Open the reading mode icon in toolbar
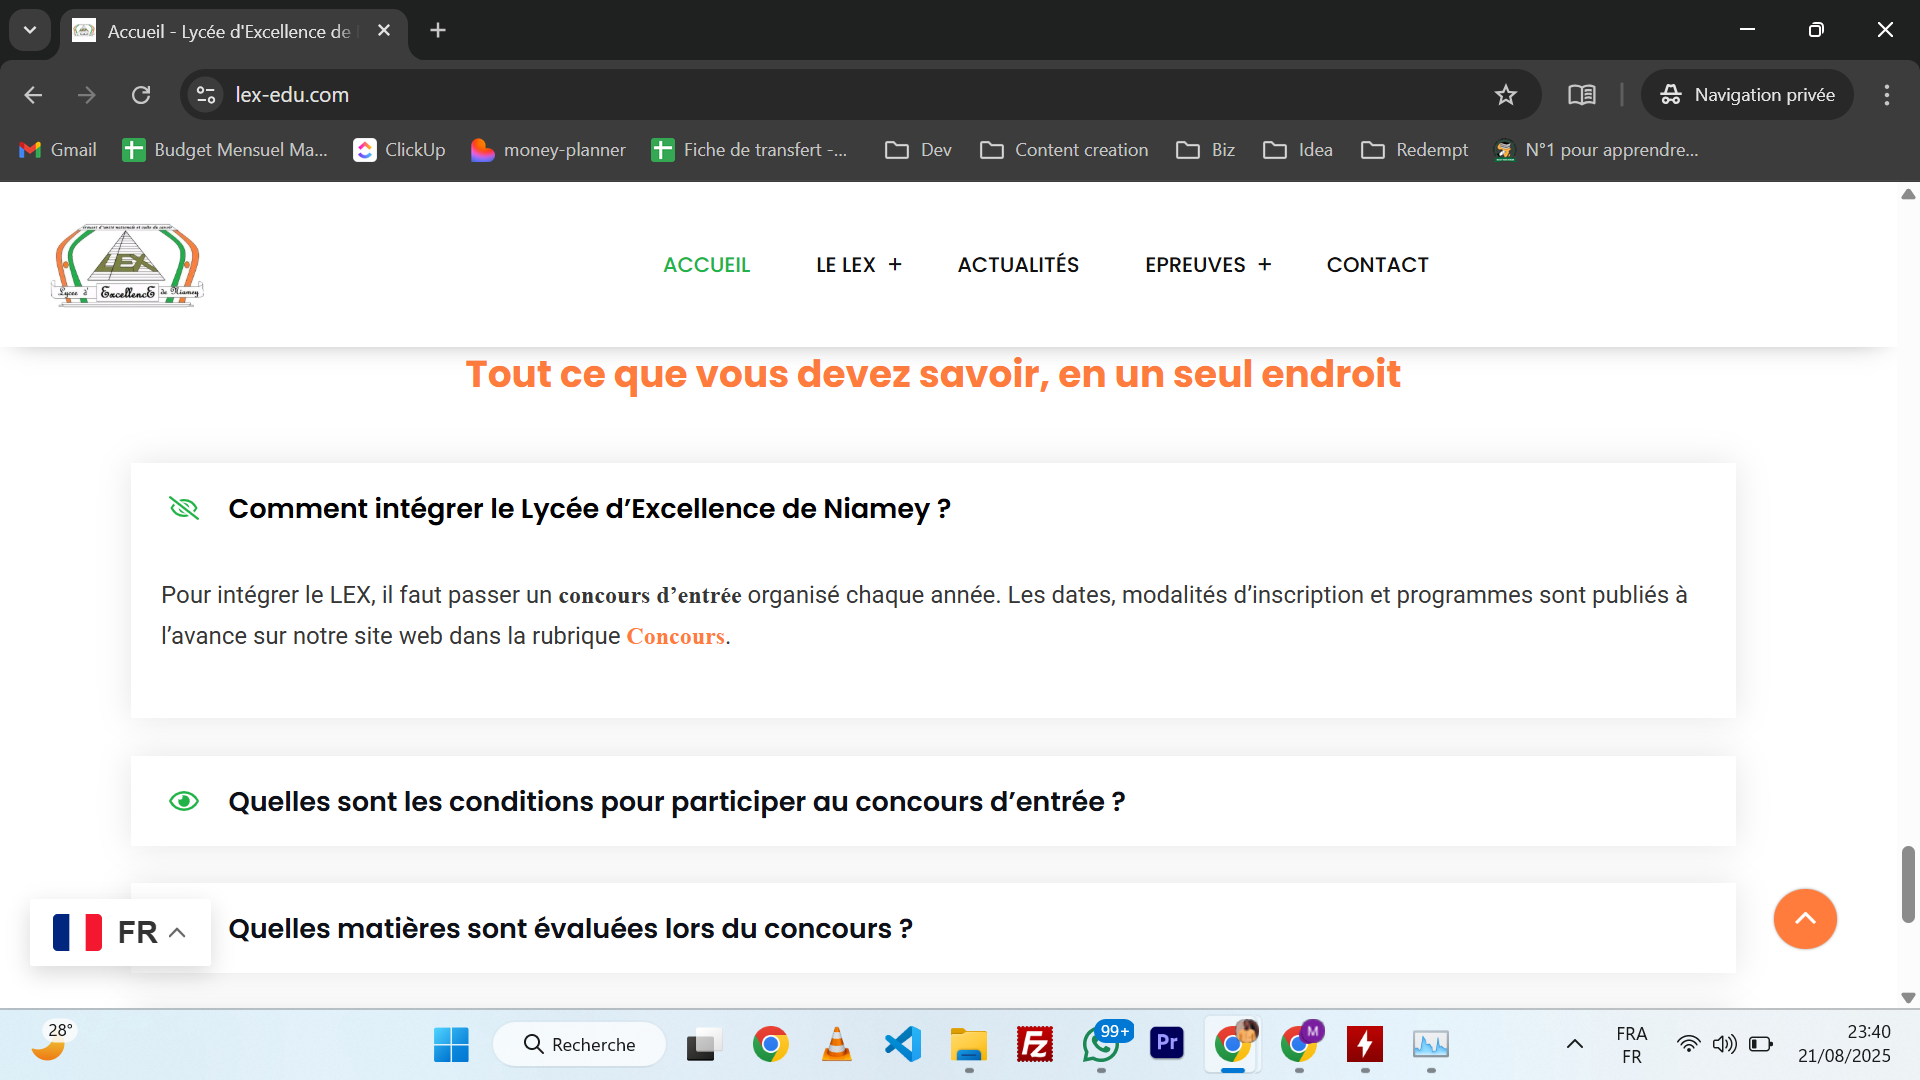 pos(1581,95)
